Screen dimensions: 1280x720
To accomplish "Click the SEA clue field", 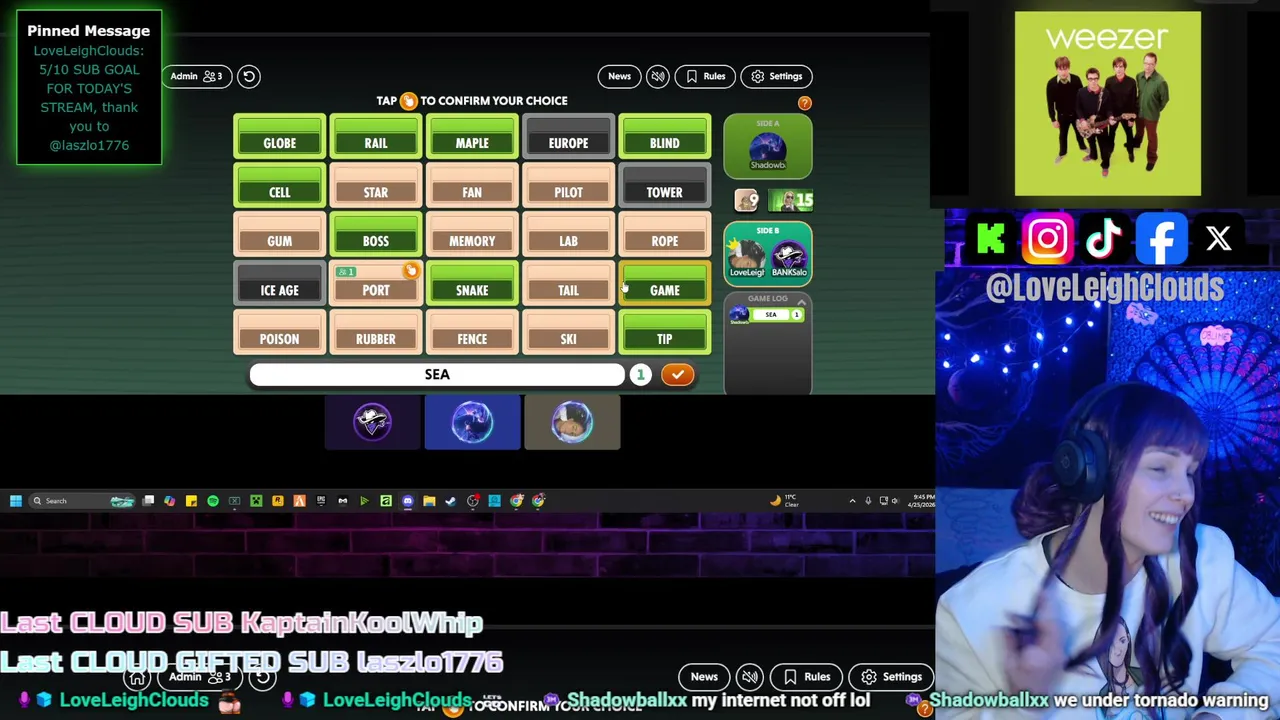I will coord(437,374).
